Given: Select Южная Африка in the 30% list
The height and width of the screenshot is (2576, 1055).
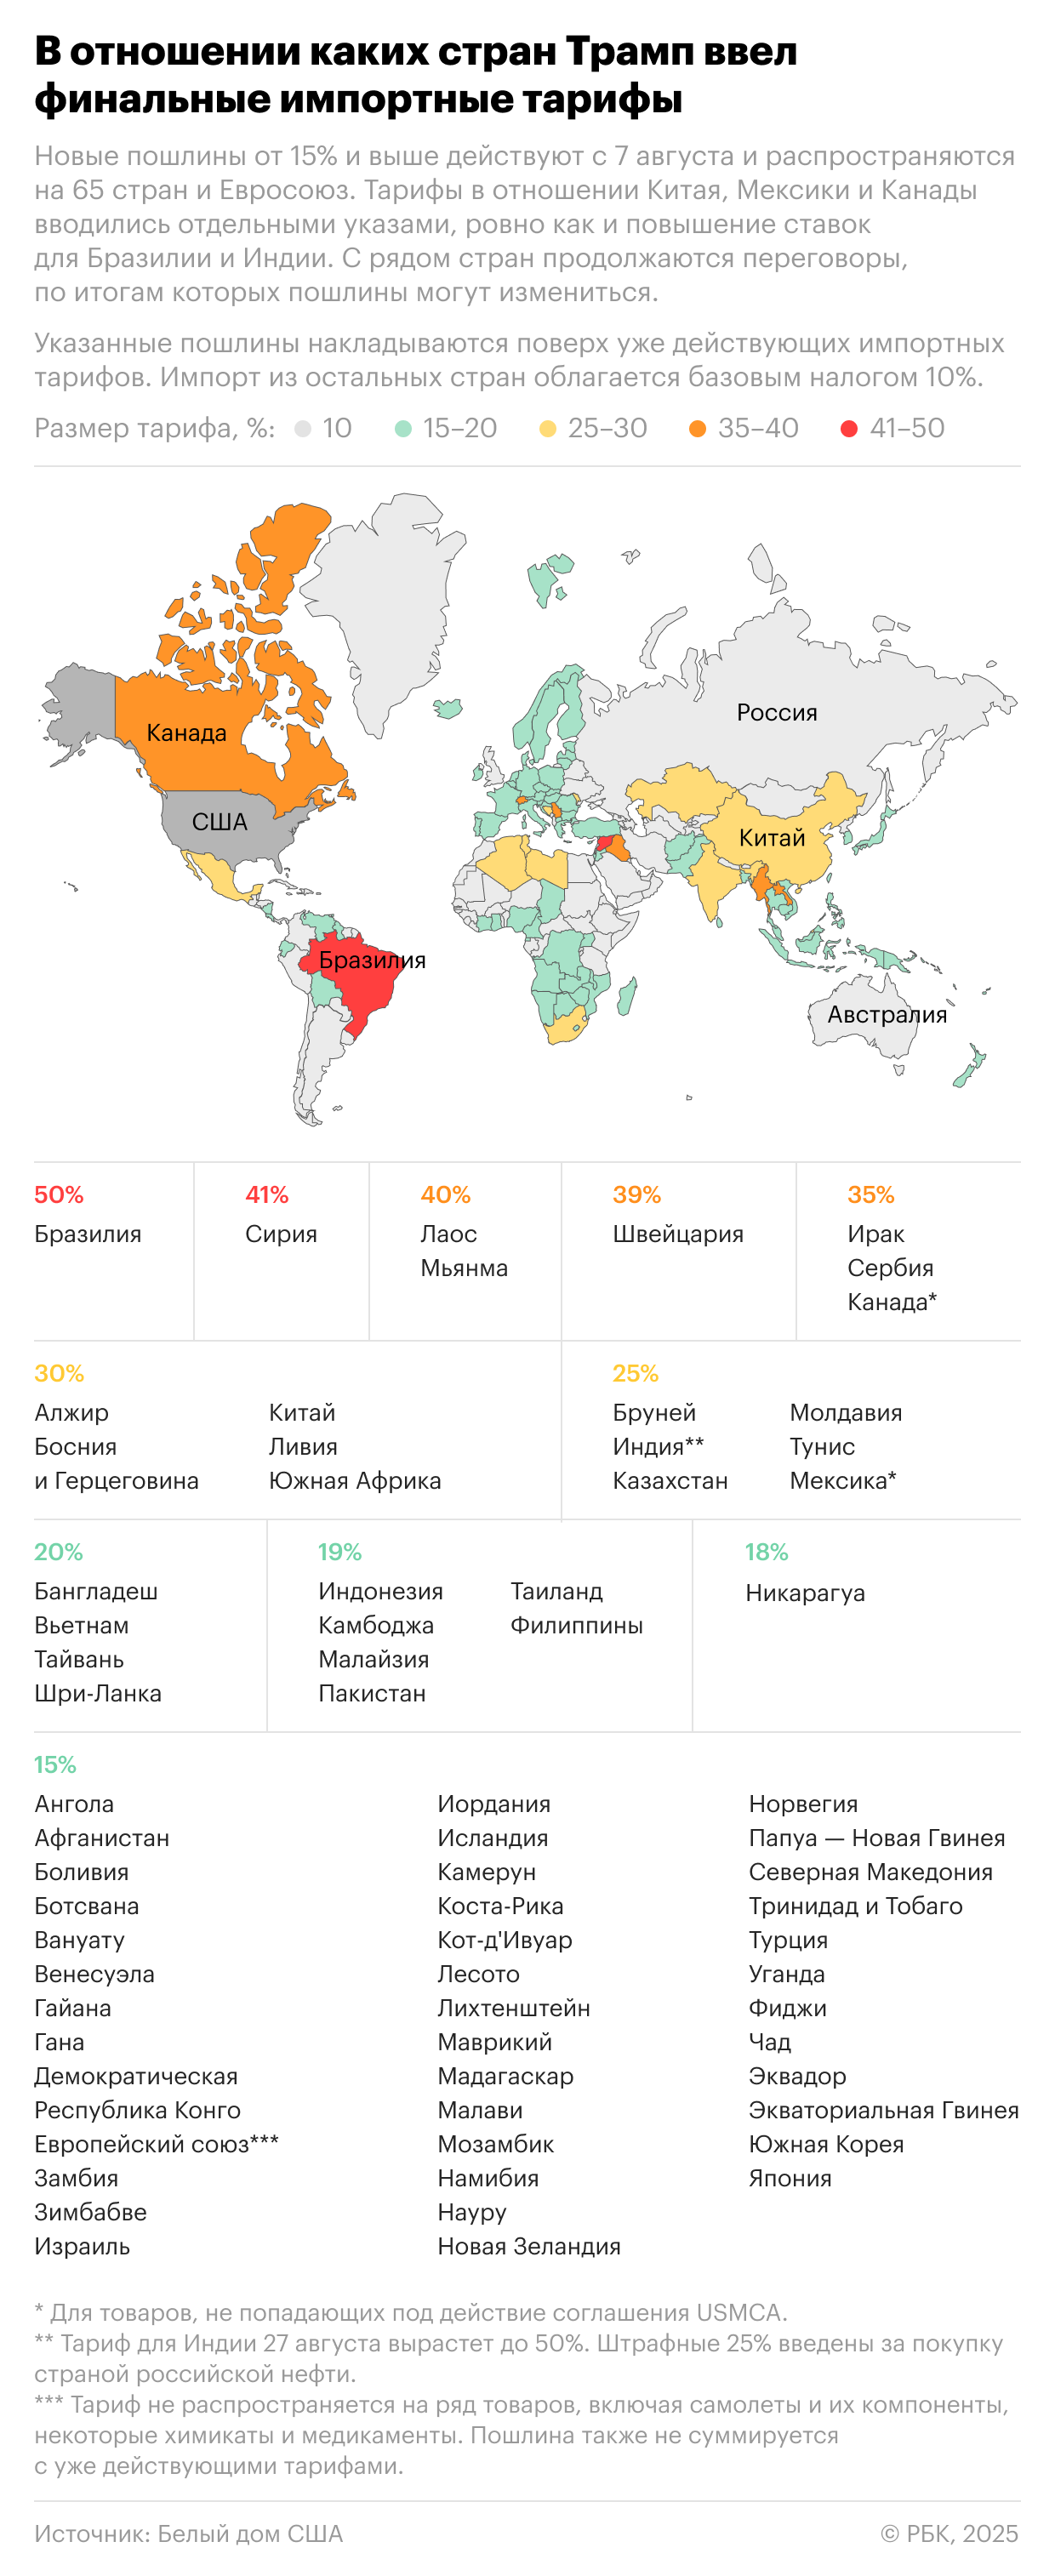Looking at the screenshot, I should (x=354, y=1481).
